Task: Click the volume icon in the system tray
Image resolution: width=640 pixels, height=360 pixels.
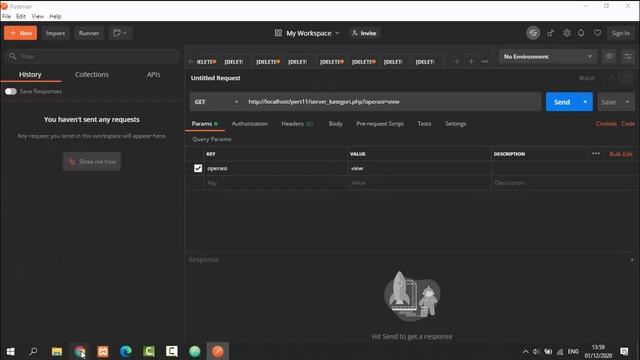Action: 536,351
